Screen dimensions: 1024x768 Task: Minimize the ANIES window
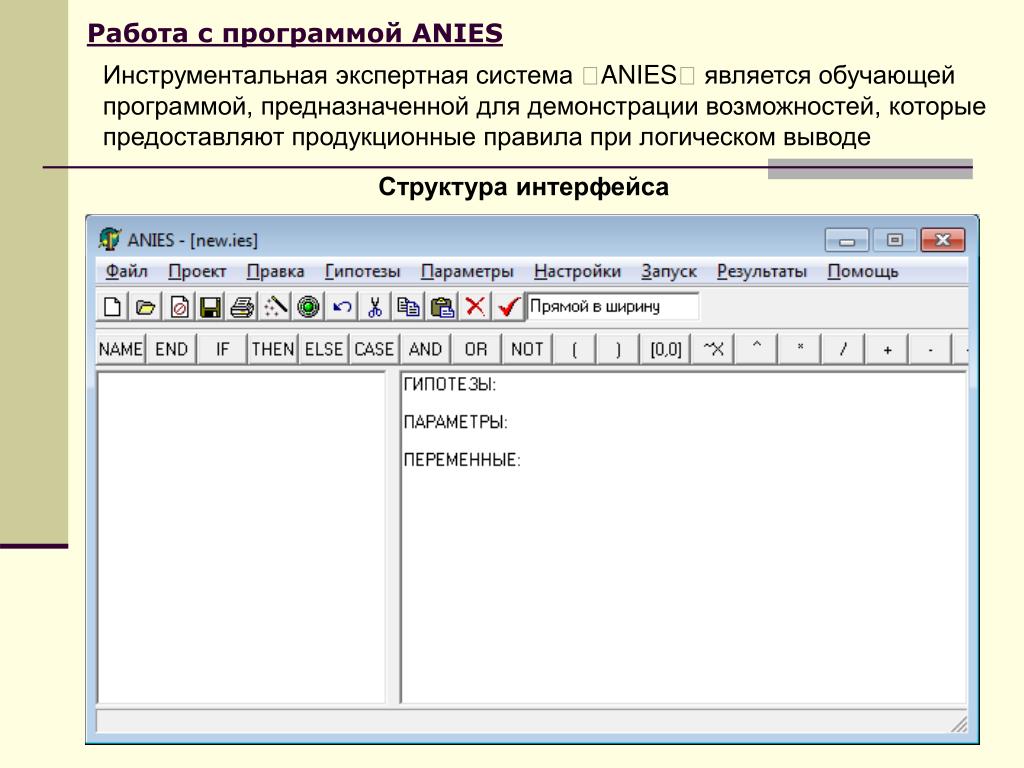pos(846,240)
